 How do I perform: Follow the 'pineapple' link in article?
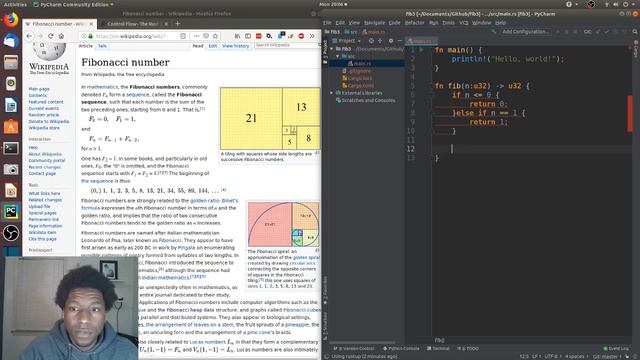[297, 324]
